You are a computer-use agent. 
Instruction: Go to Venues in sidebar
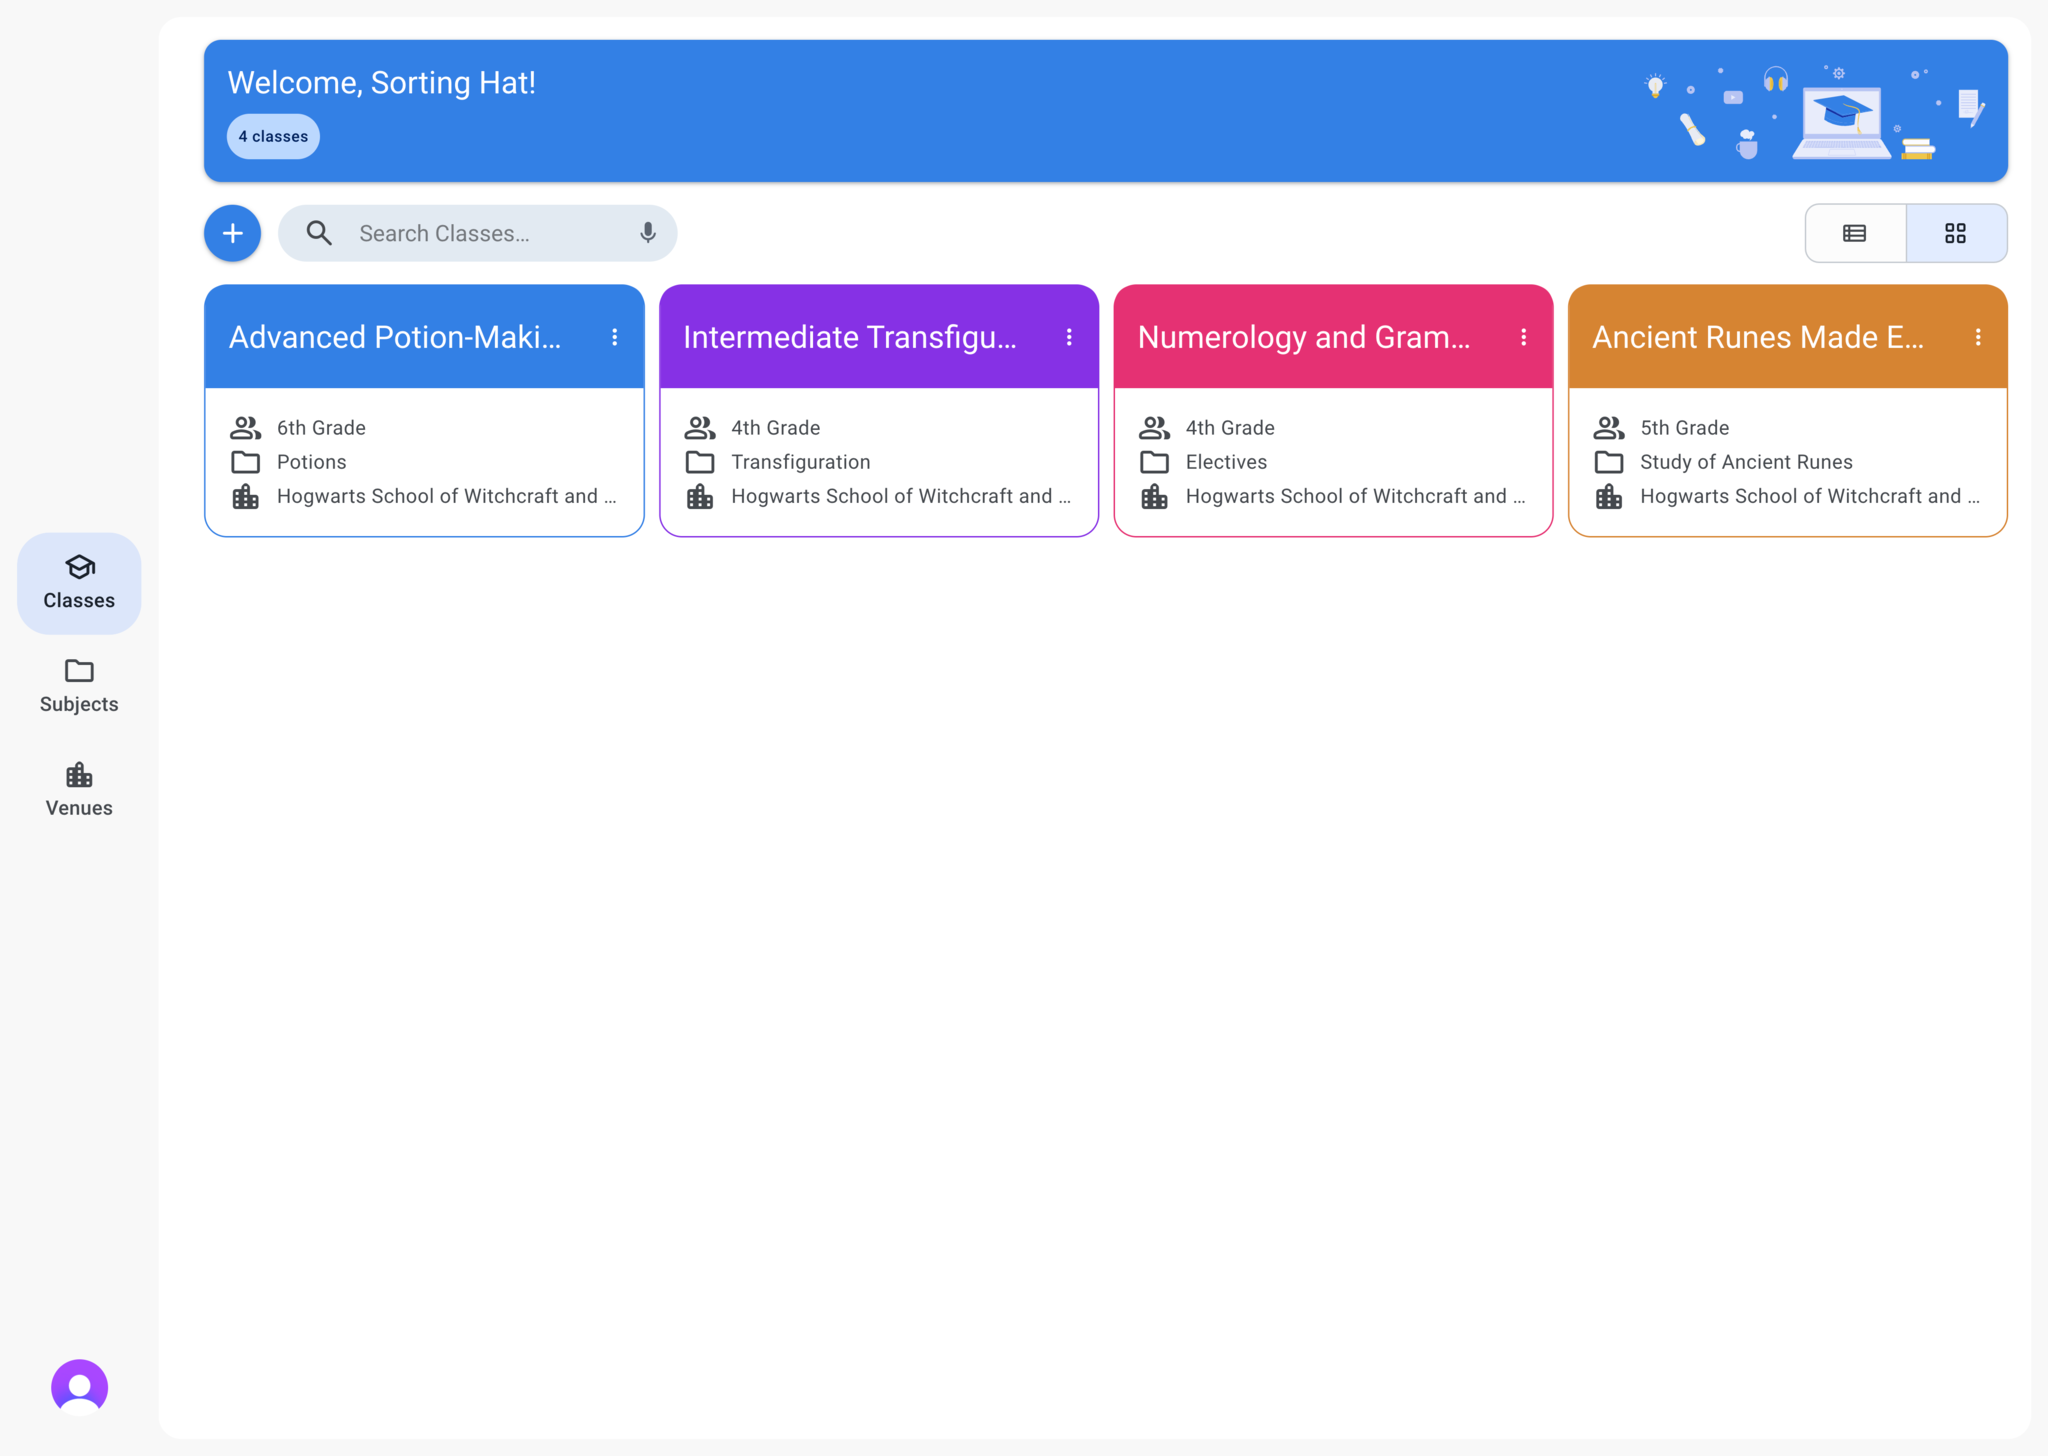coord(79,789)
